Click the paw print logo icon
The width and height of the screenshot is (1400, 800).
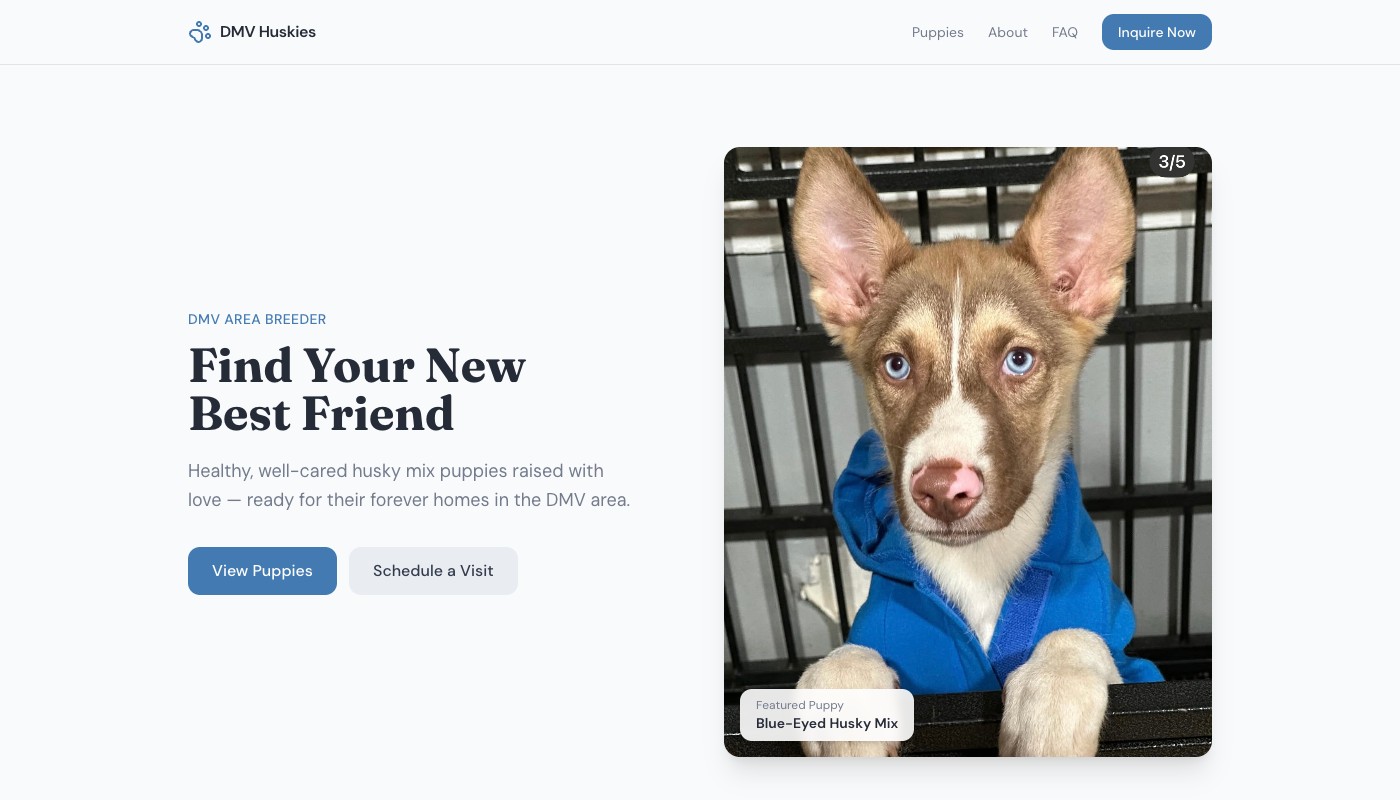point(199,32)
